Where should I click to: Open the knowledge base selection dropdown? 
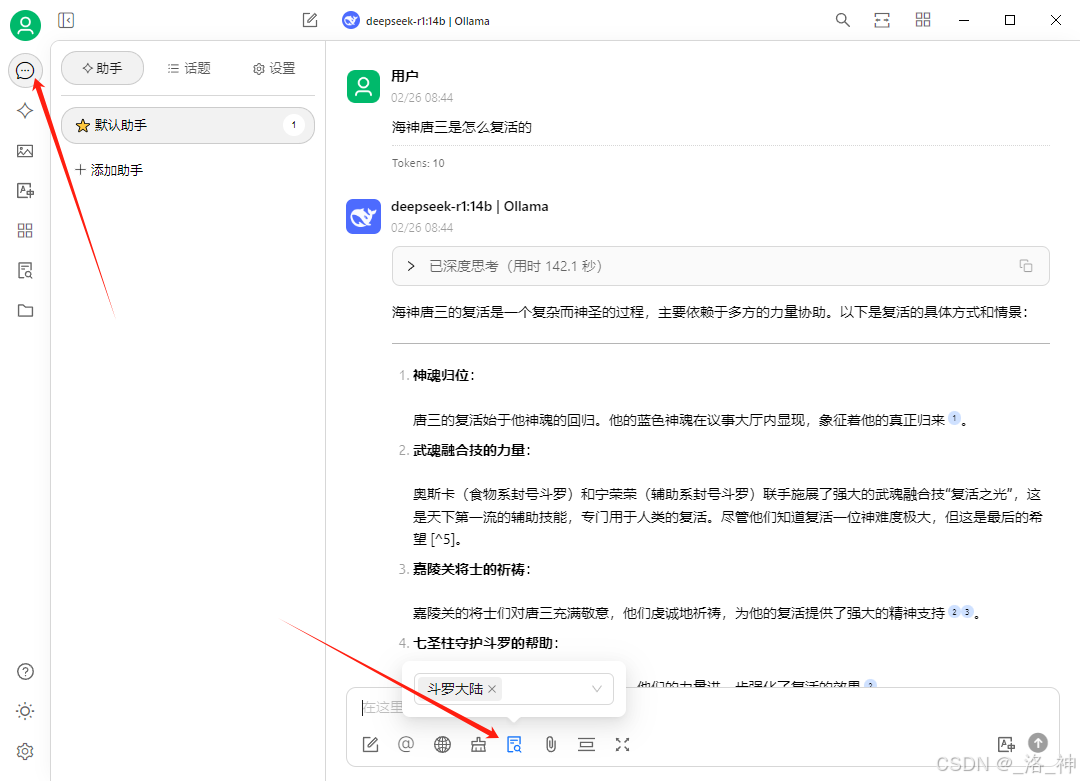[x=597, y=689]
